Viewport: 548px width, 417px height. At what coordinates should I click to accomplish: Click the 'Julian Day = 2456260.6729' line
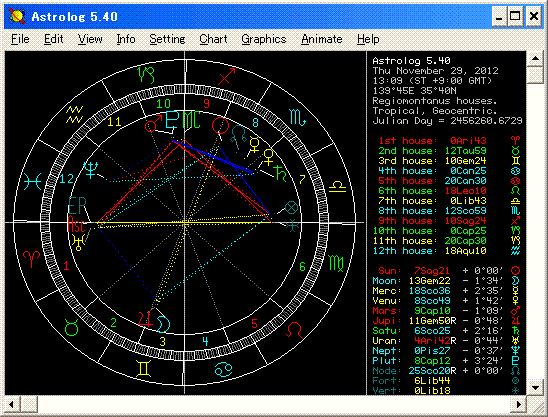tap(447, 121)
